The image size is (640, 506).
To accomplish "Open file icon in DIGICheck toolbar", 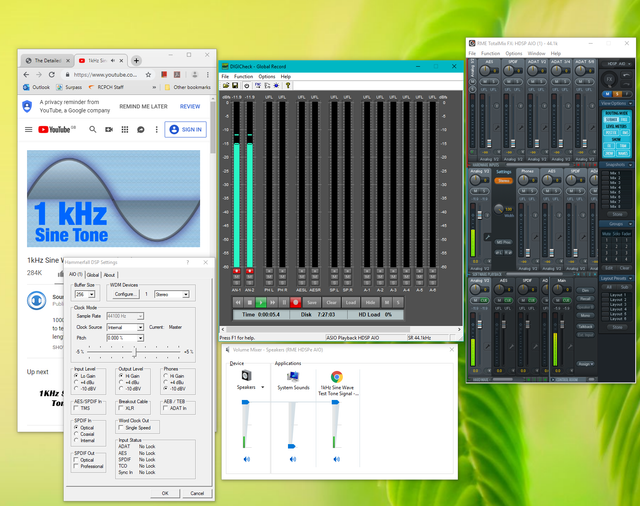I will 226,85.
